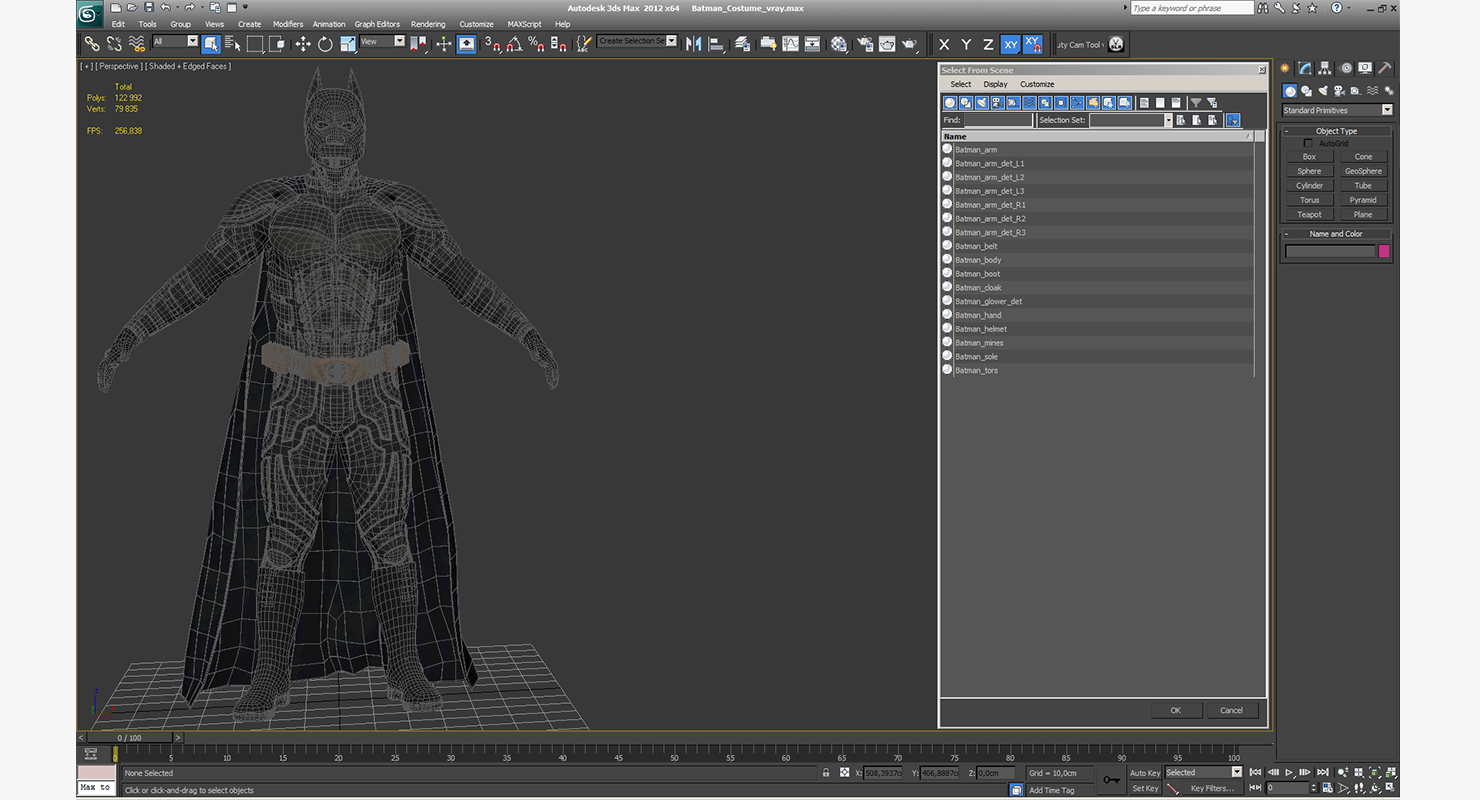Image resolution: width=1480 pixels, height=800 pixels.
Task: Open the Modifiers menu
Action: click(288, 24)
